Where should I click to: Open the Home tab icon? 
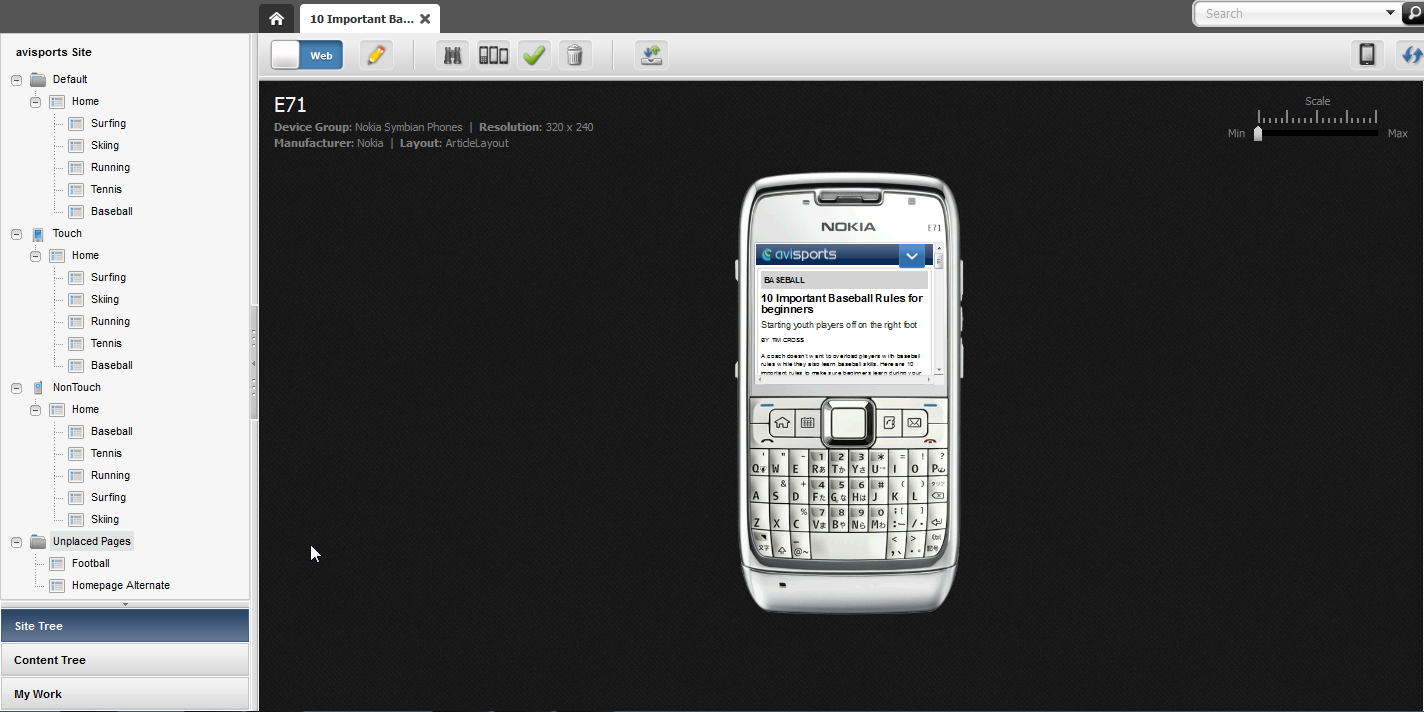click(x=277, y=18)
